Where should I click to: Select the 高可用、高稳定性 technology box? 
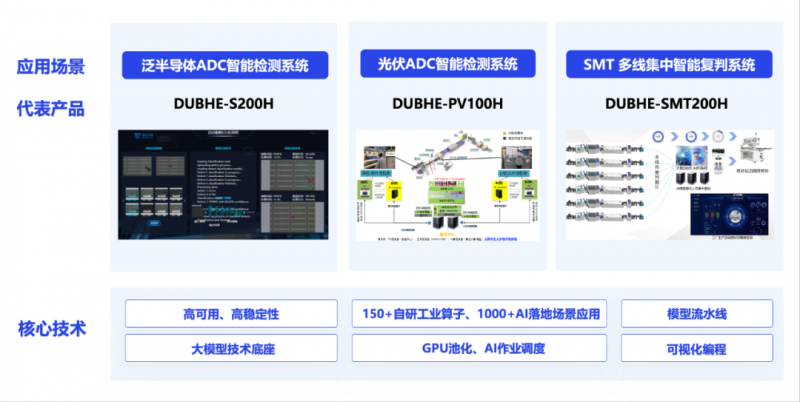click(231, 314)
